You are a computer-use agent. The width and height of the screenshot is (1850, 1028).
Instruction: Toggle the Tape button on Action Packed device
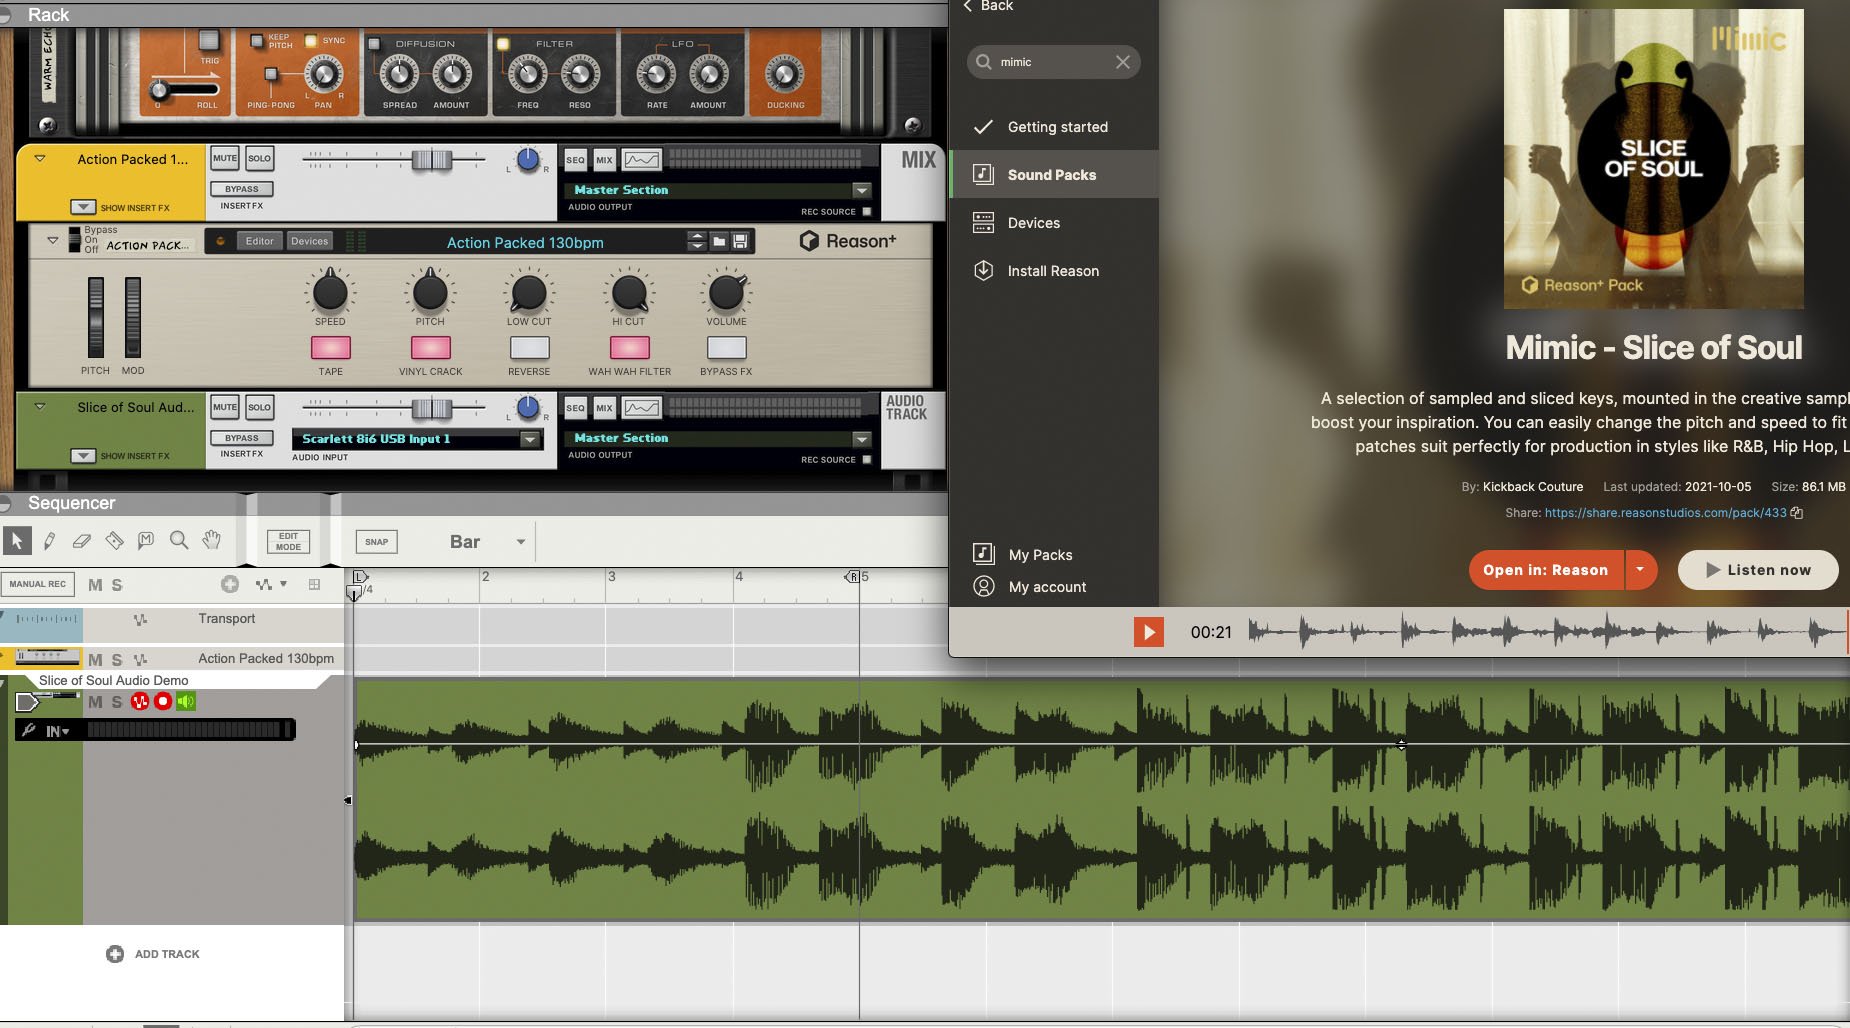click(330, 348)
